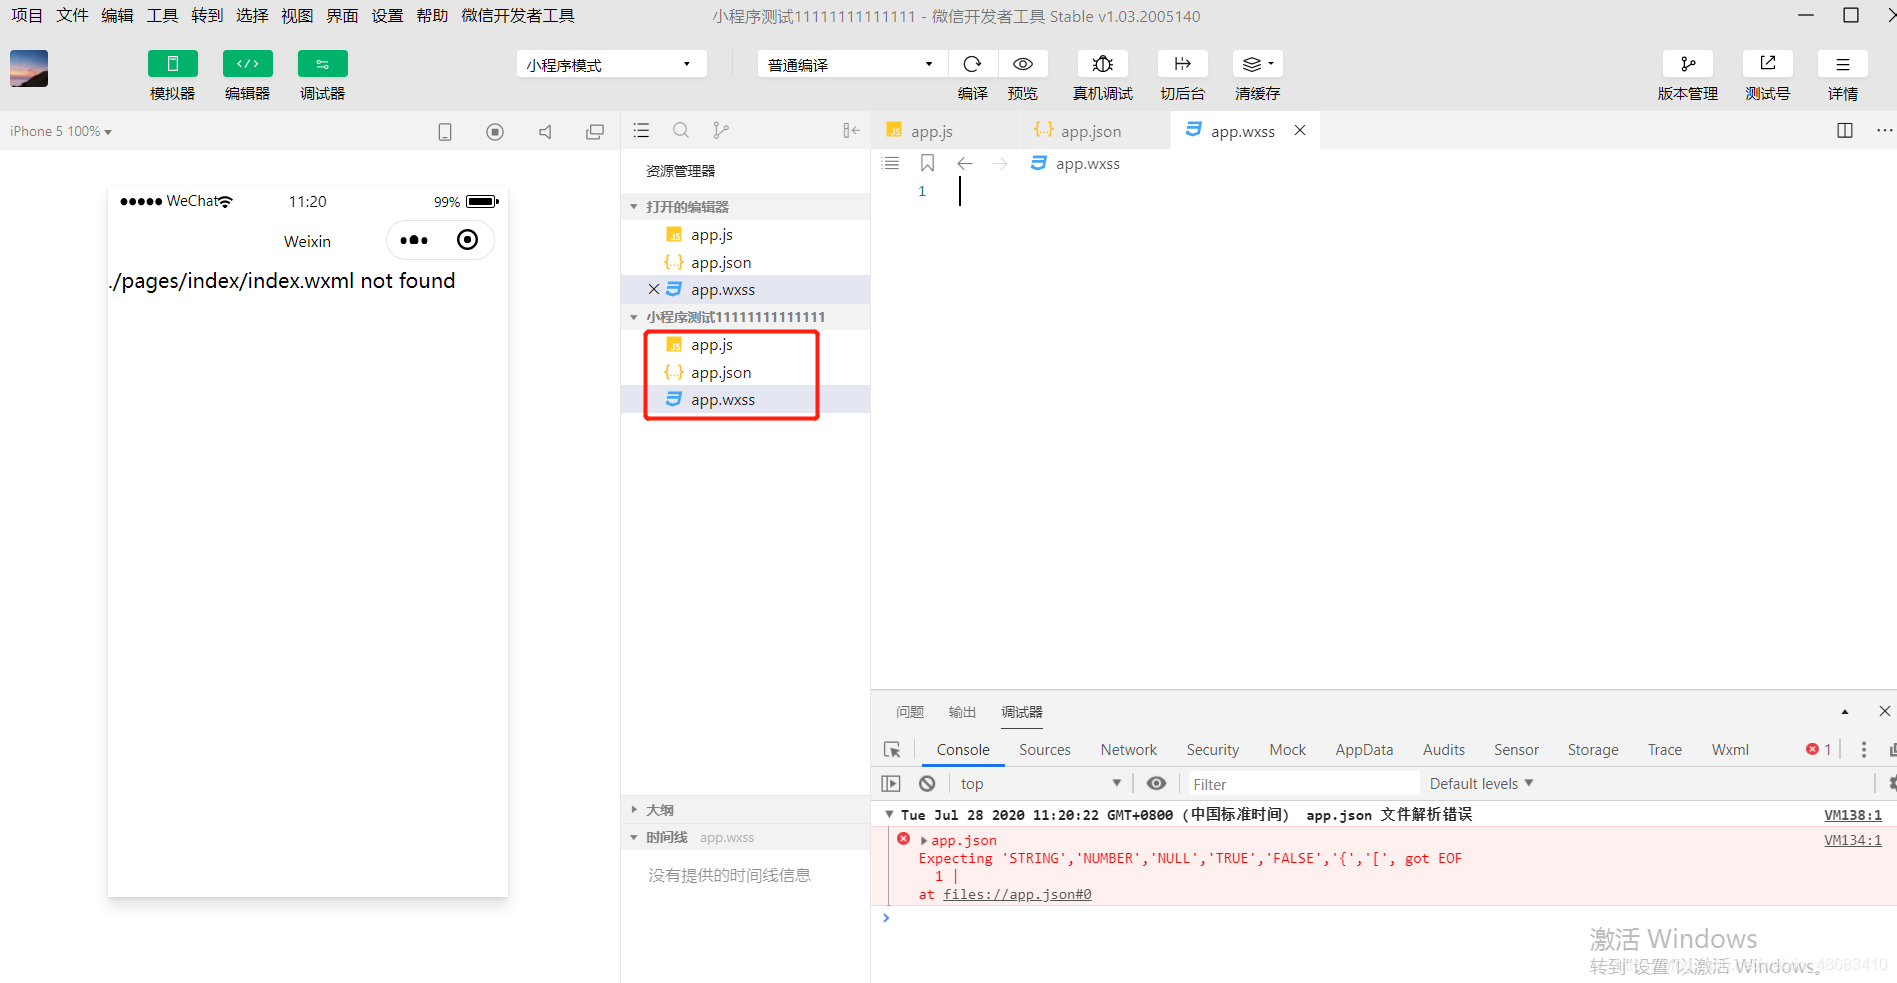Click the bookmark icon in breadcrumb bar
Image resolution: width=1897 pixels, height=983 pixels.
tap(928, 163)
